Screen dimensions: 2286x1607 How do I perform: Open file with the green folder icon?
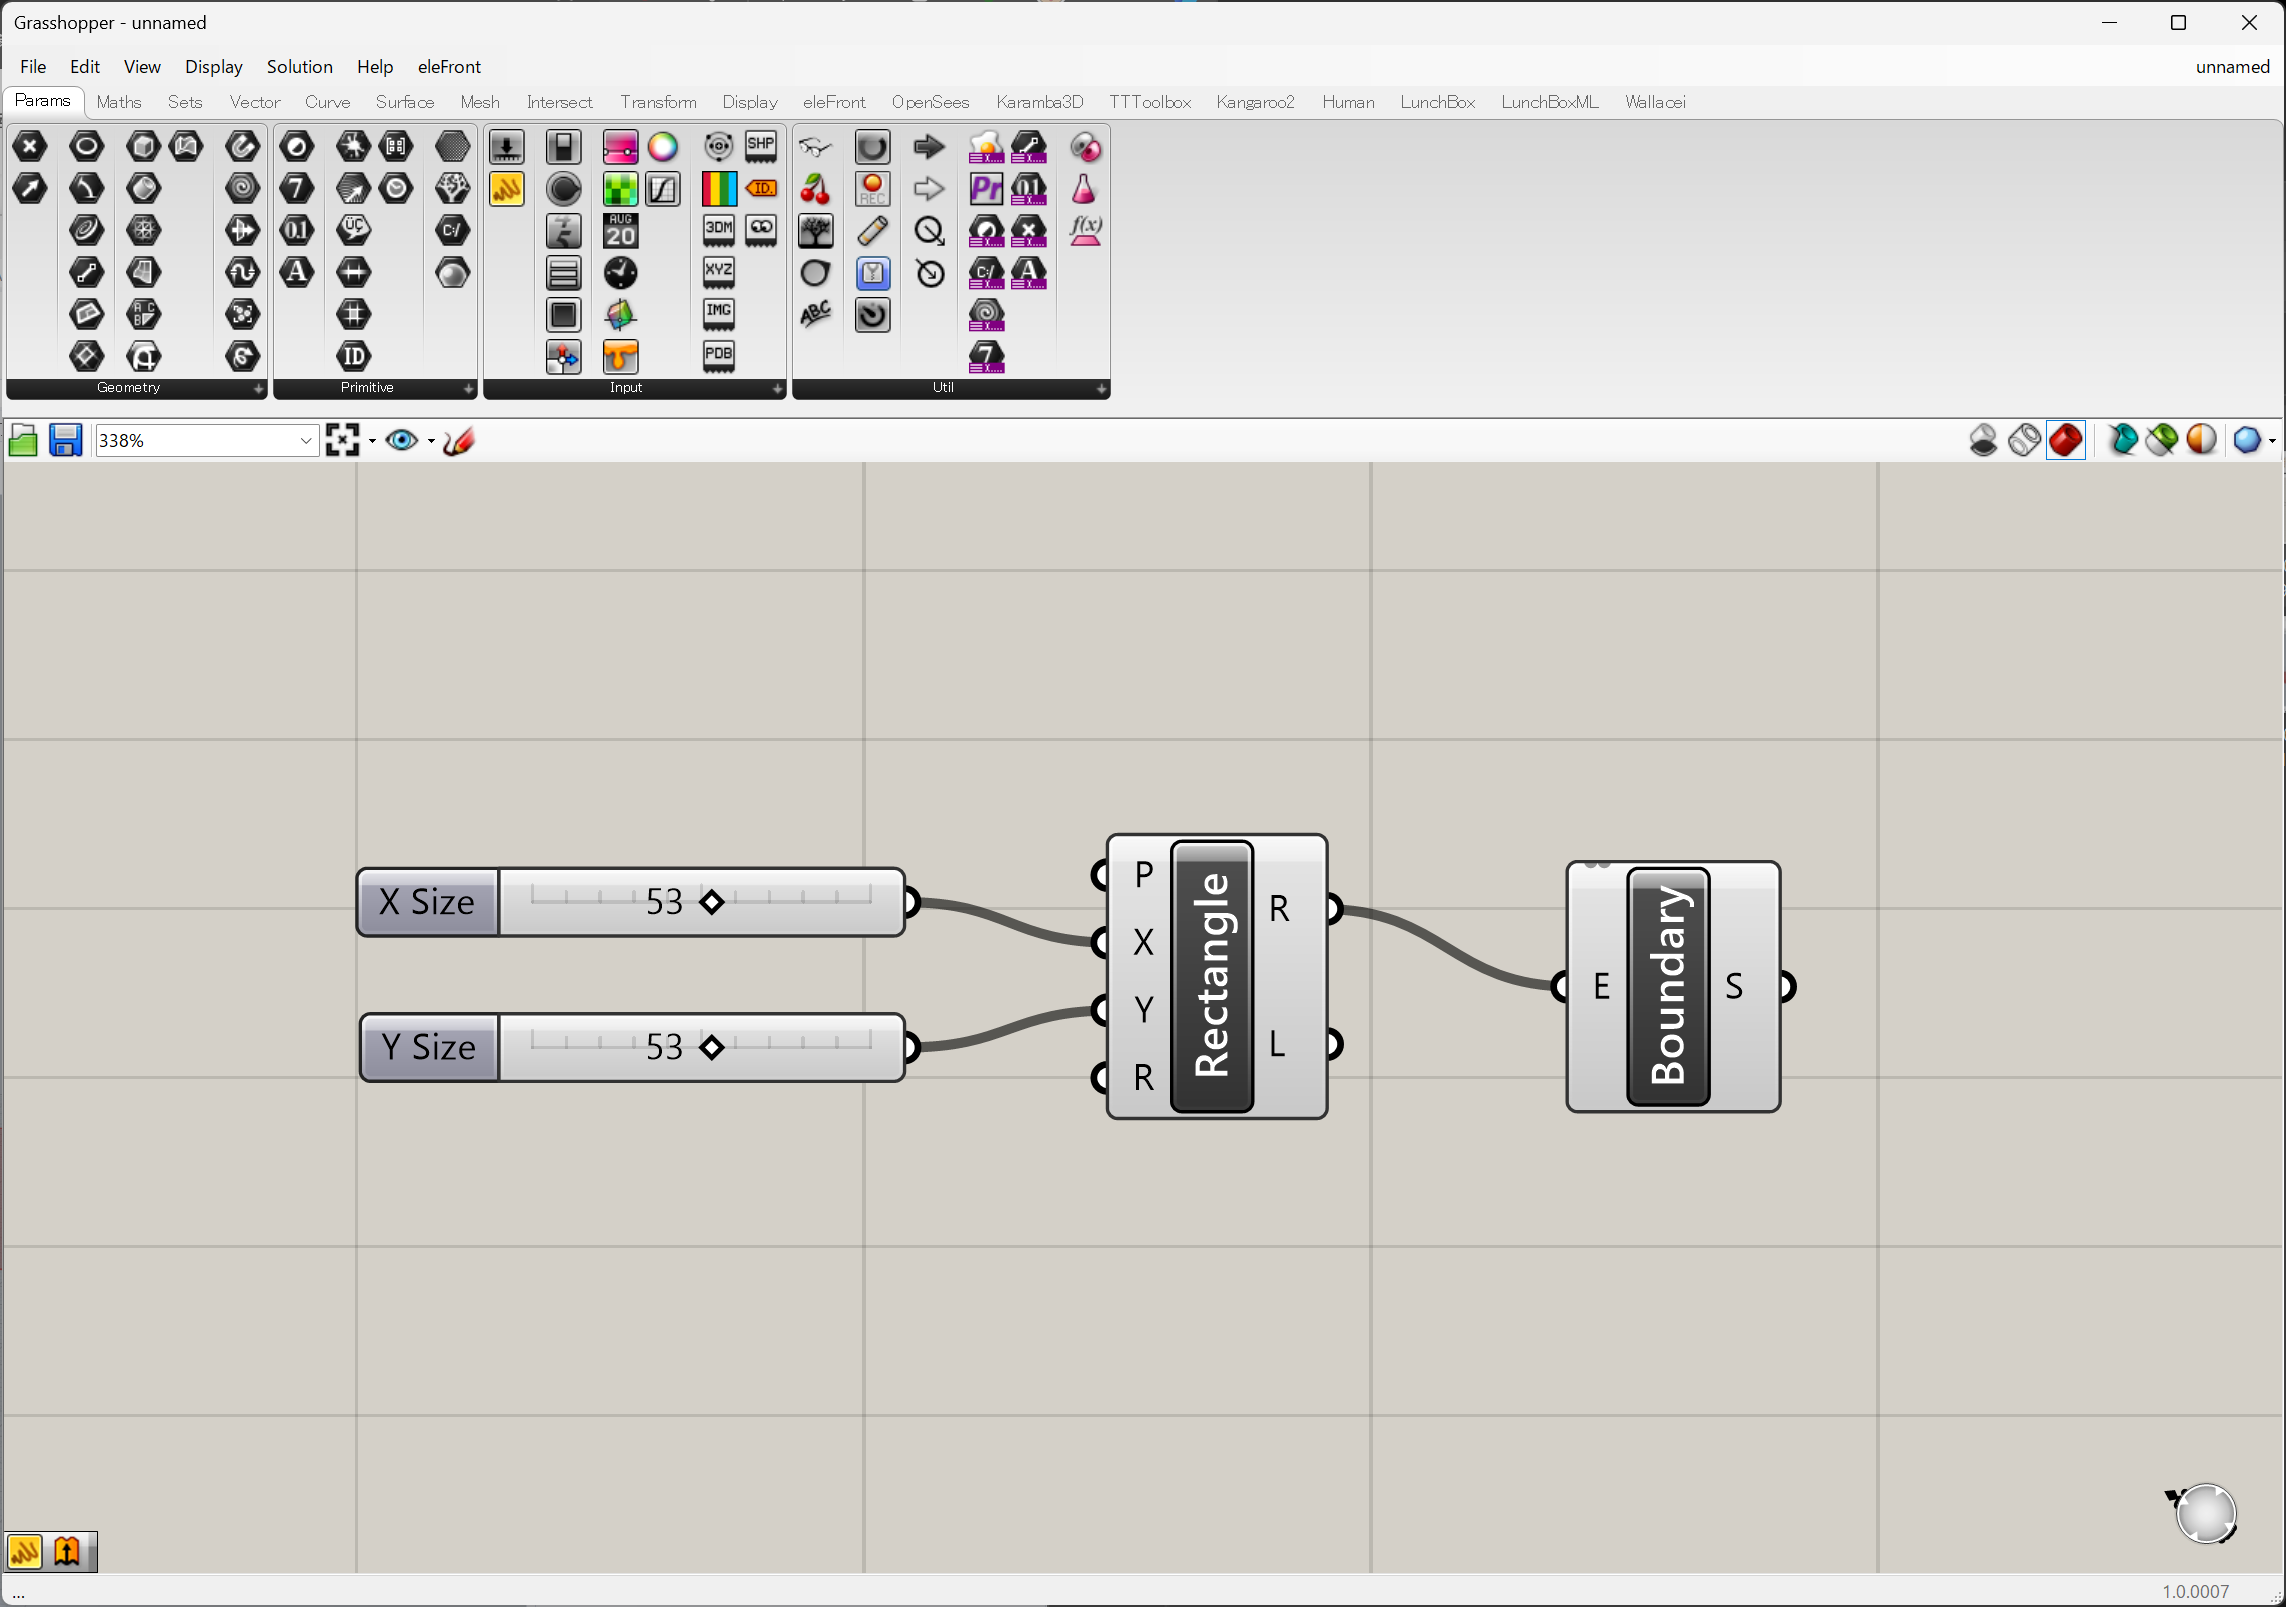coord(23,440)
